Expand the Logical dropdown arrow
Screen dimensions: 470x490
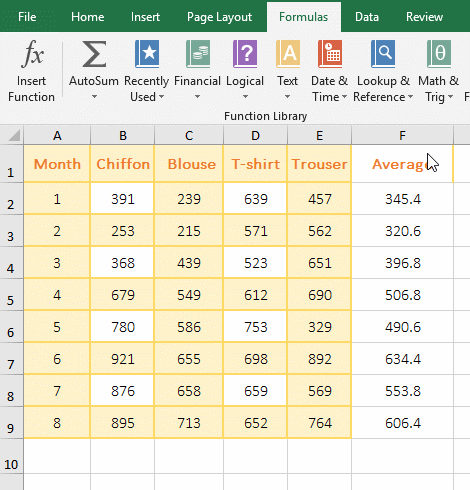[245, 97]
